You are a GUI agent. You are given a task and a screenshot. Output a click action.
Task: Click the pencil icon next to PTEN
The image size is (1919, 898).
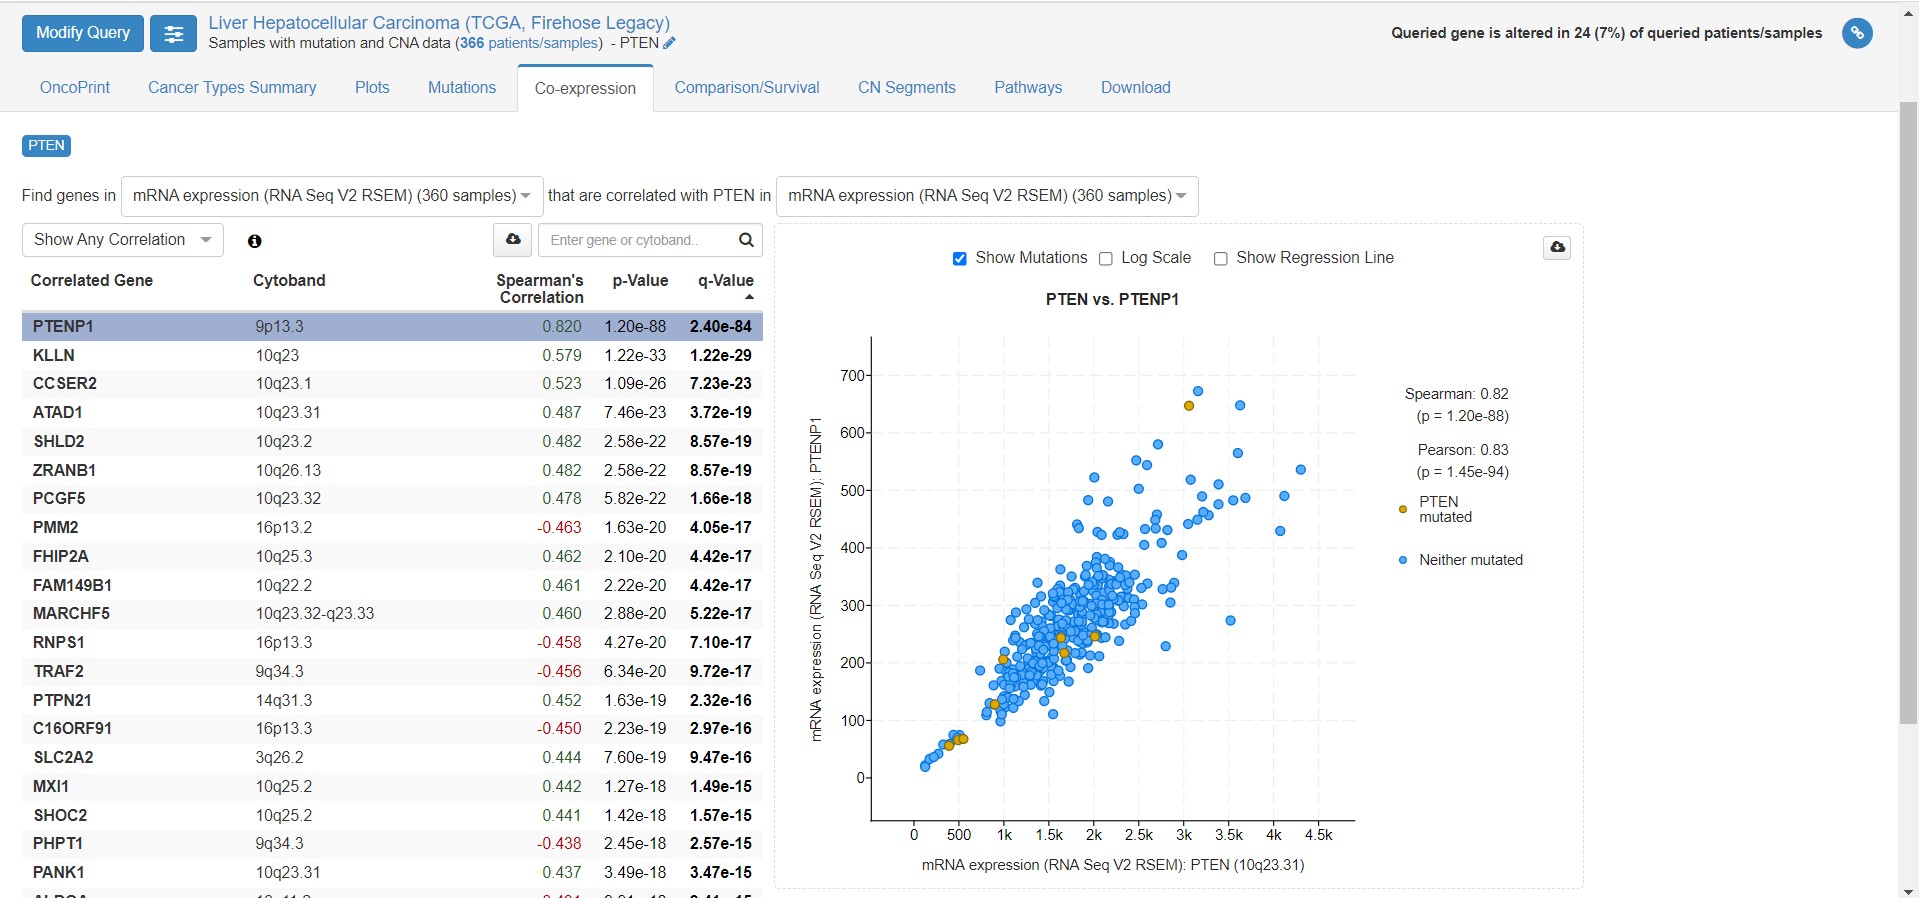point(669,43)
